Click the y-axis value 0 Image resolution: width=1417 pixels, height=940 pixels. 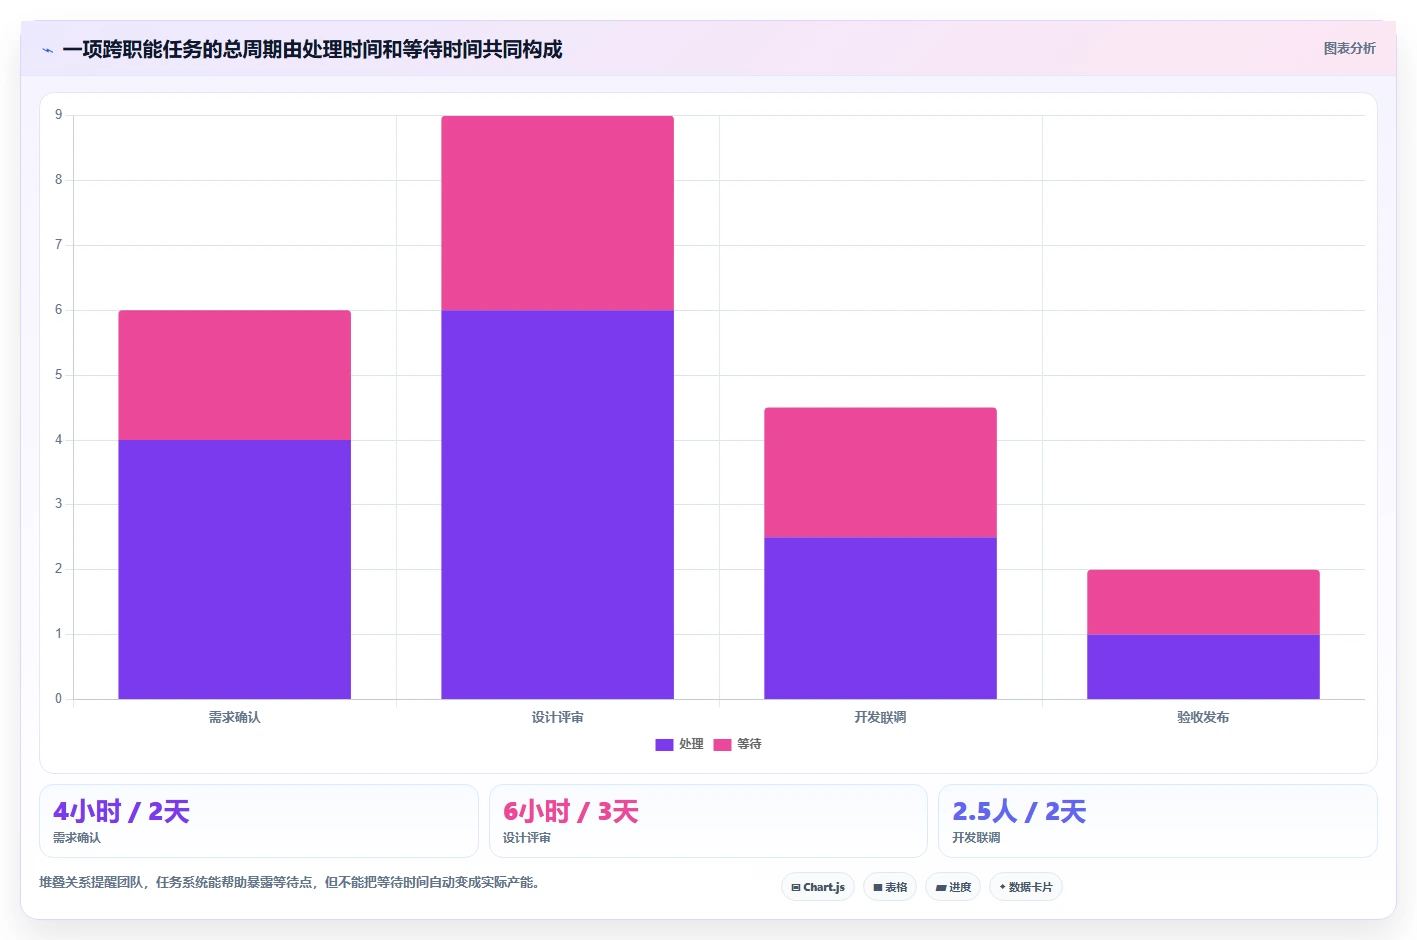58,699
